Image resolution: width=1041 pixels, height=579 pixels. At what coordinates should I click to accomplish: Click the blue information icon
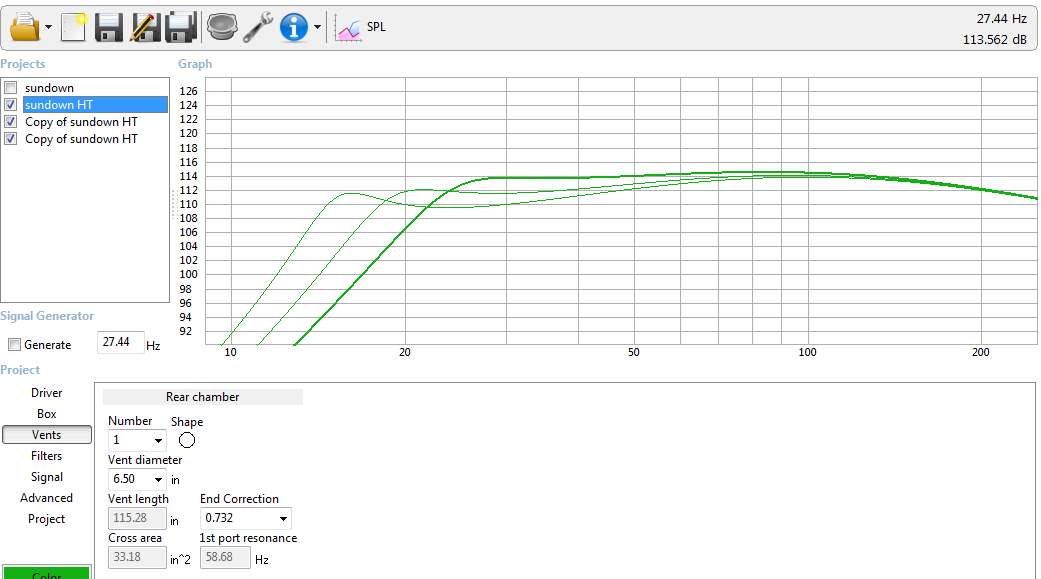pyautogui.click(x=293, y=27)
